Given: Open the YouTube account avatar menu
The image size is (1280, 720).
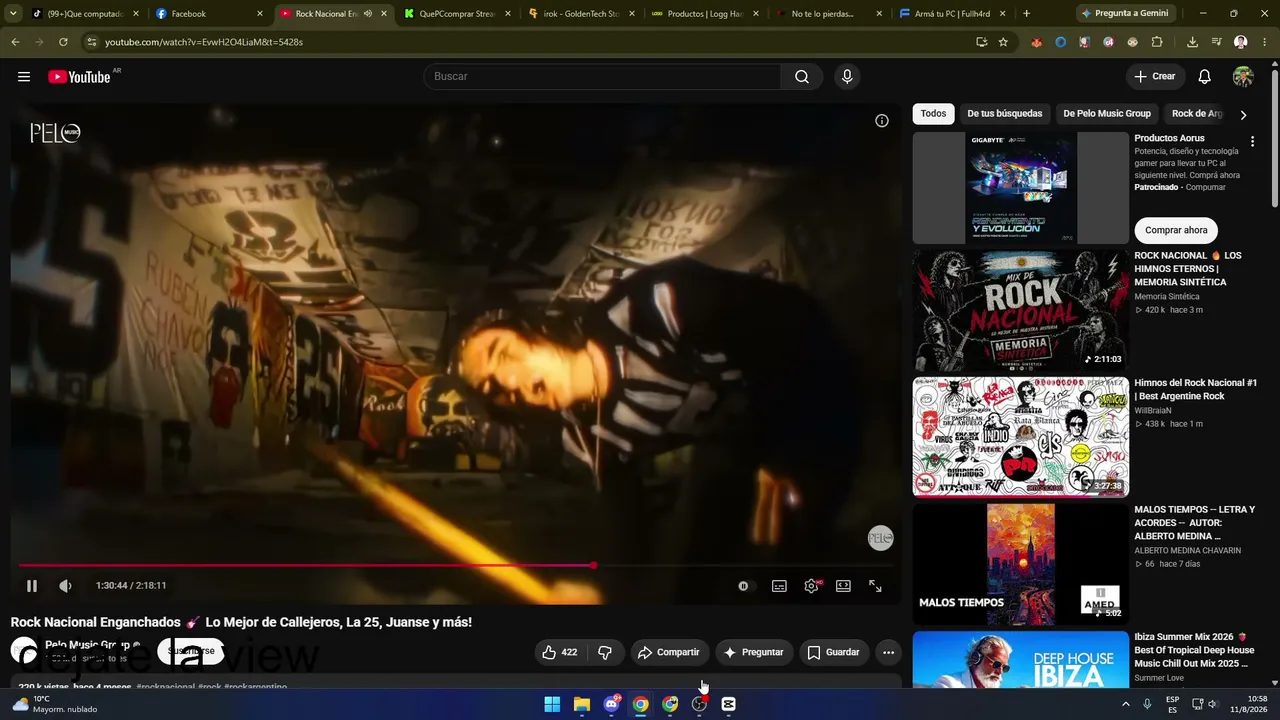Looking at the screenshot, I should (x=1243, y=77).
